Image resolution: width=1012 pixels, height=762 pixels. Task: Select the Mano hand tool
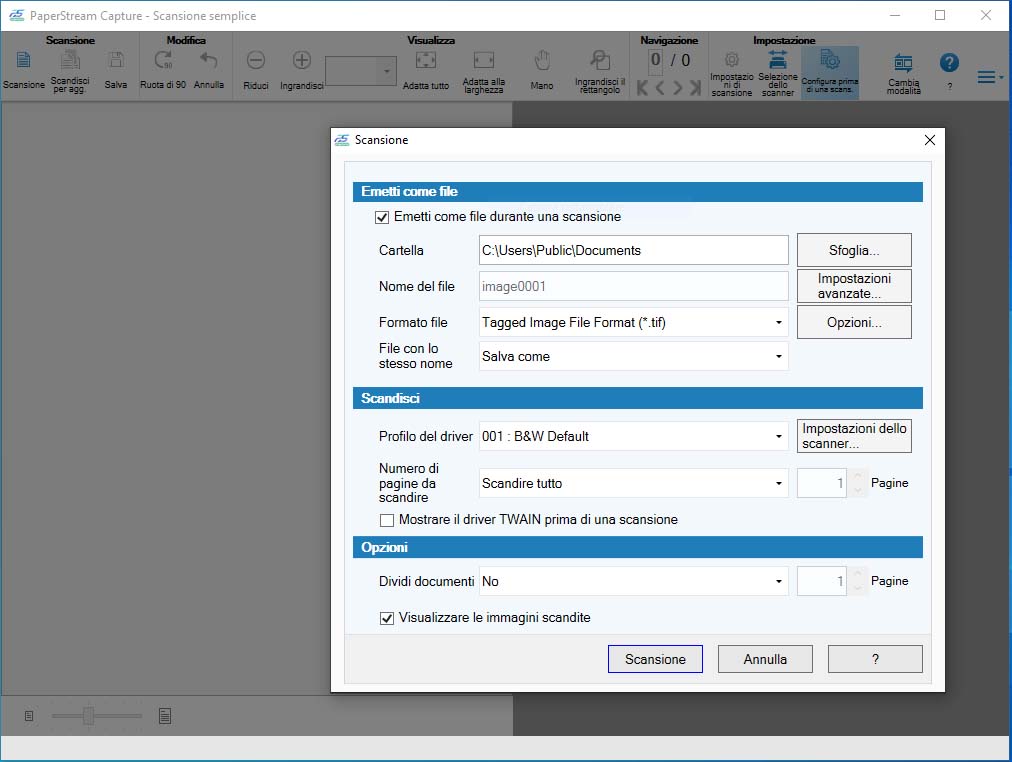tap(541, 62)
